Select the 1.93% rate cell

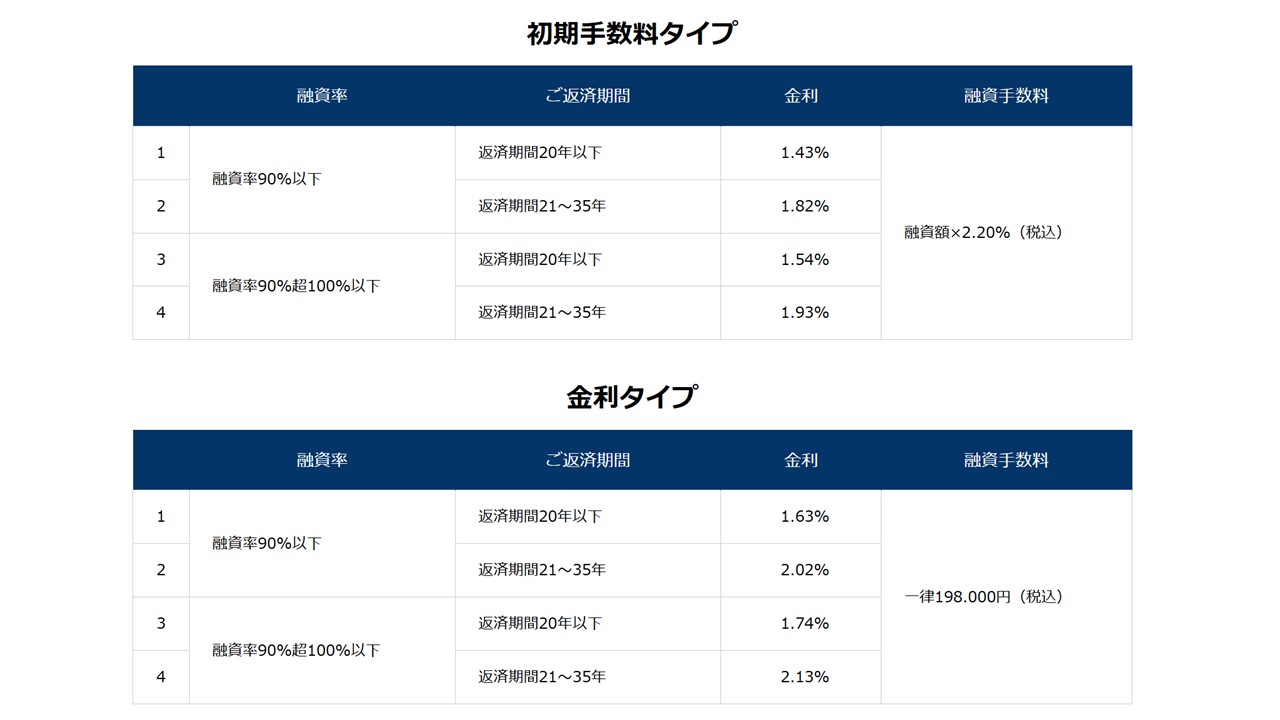point(804,312)
